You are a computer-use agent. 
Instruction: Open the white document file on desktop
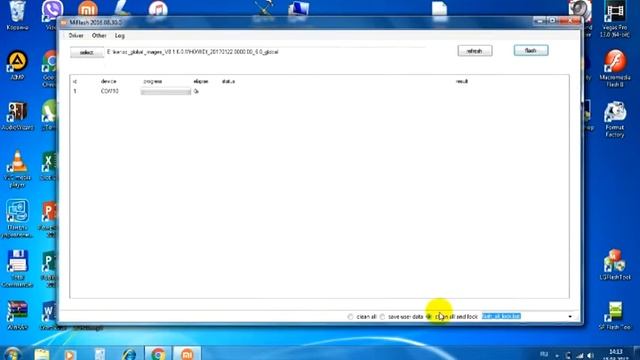point(440,8)
